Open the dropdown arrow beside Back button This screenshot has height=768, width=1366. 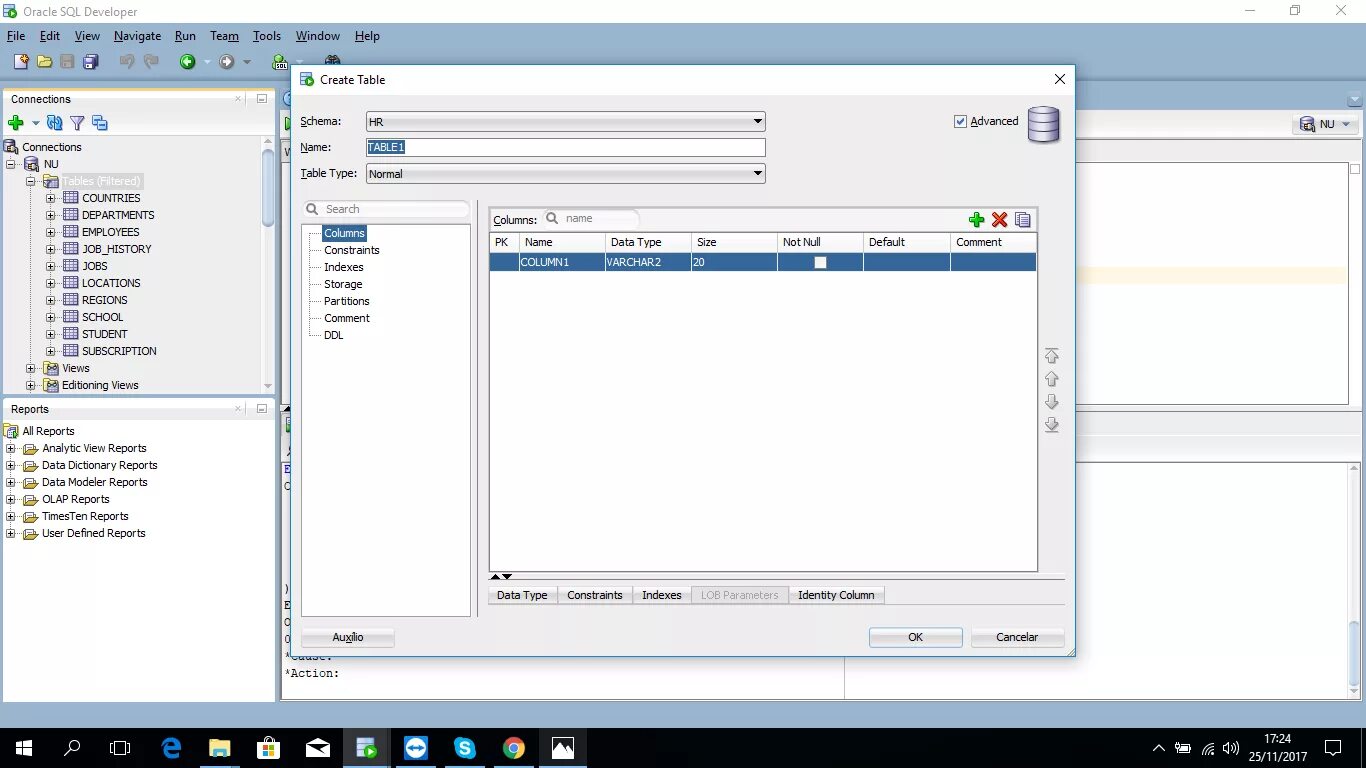(207, 62)
